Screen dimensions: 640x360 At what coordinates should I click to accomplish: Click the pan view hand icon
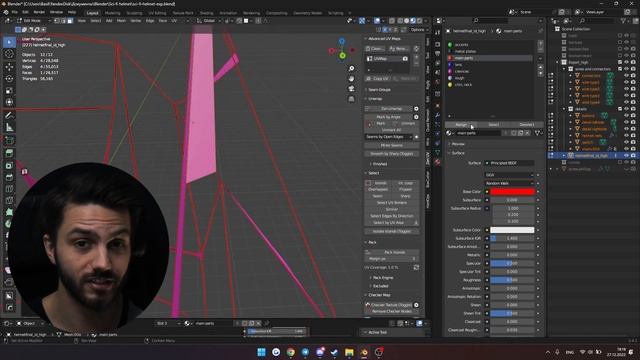[351, 78]
